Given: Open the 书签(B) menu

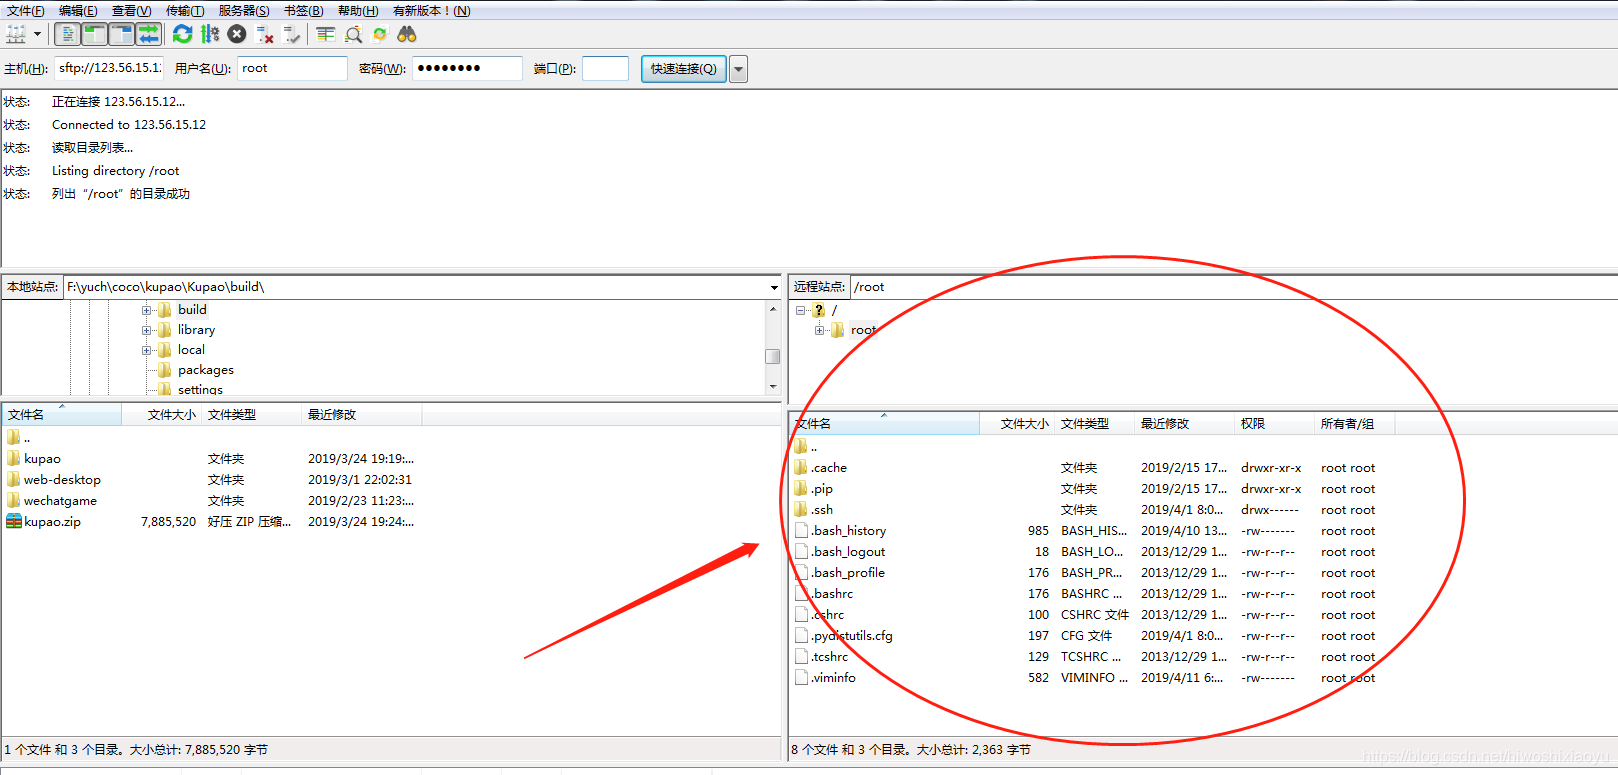Looking at the screenshot, I should (x=303, y=11).
